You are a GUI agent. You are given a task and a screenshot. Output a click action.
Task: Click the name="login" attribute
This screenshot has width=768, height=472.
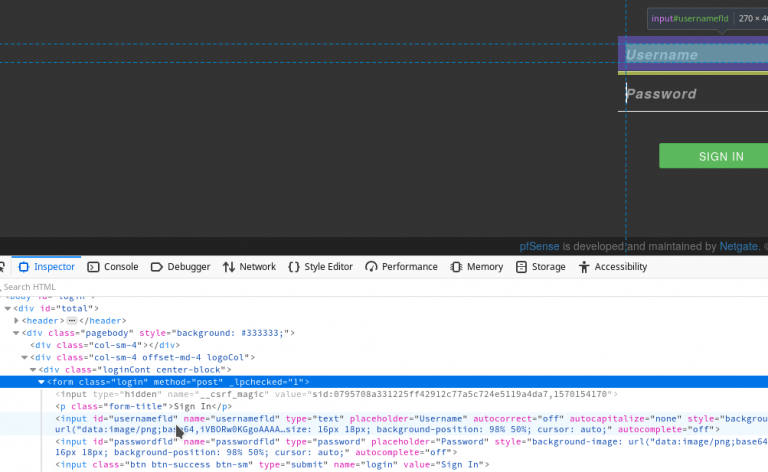tap(366, 465)
